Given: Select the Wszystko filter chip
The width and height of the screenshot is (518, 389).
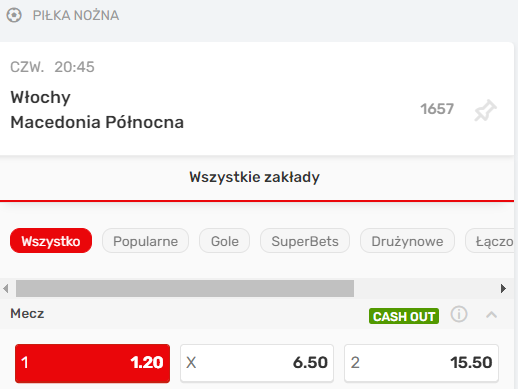Looking at the screenshot, I should [51, 241].
